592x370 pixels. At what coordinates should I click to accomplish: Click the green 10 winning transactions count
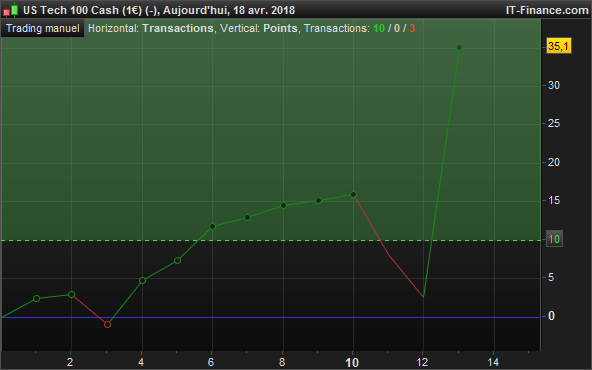(379, 28)
